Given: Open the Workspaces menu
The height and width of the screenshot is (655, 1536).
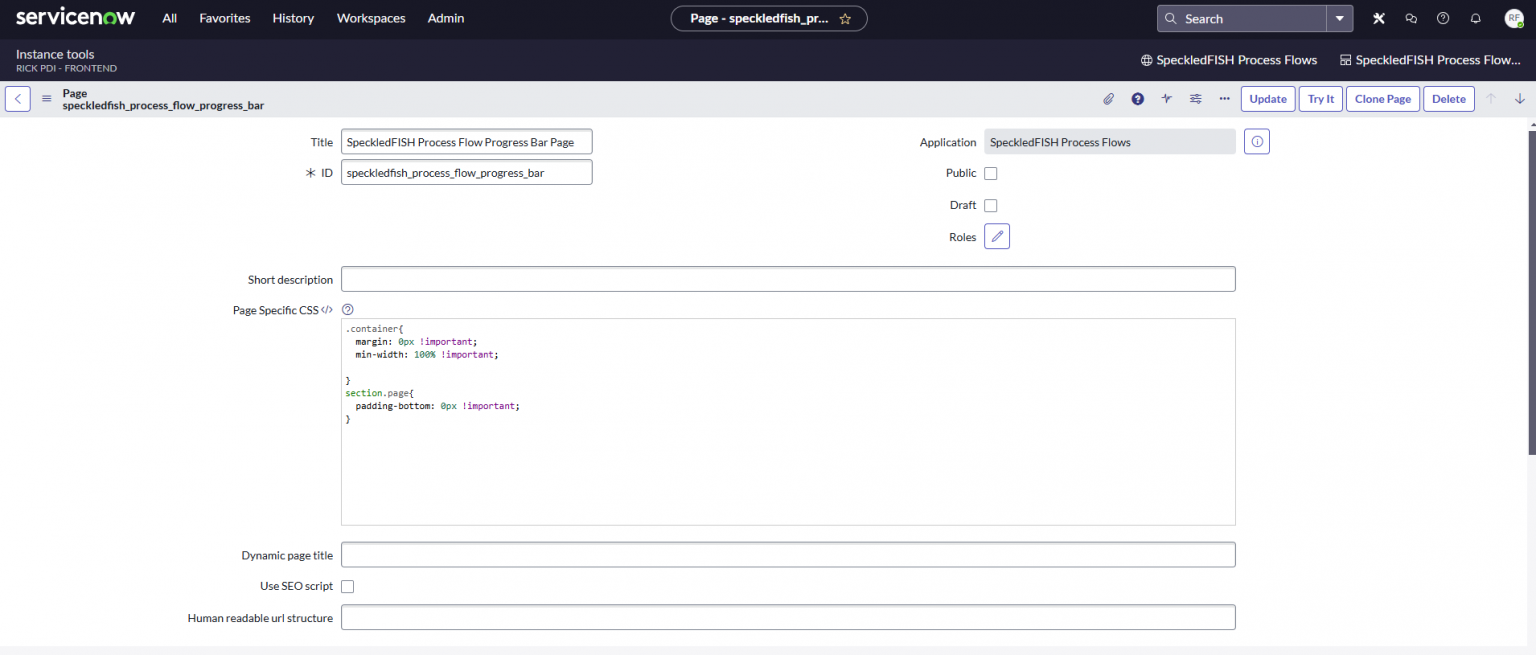Looking at the screenshot, I should tap(370, 18).
